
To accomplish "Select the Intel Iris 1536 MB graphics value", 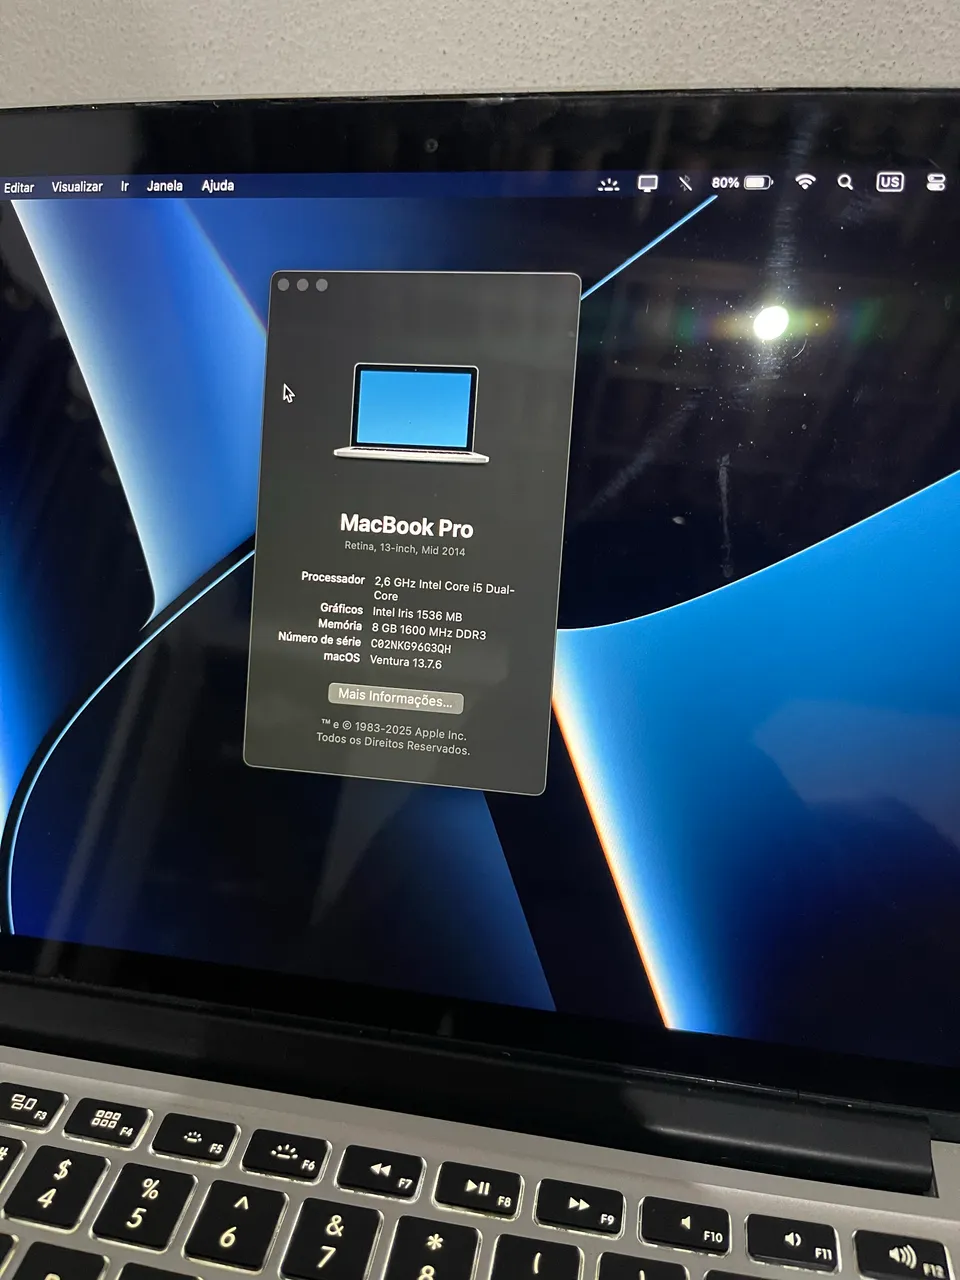I will [x=417, y=614].
